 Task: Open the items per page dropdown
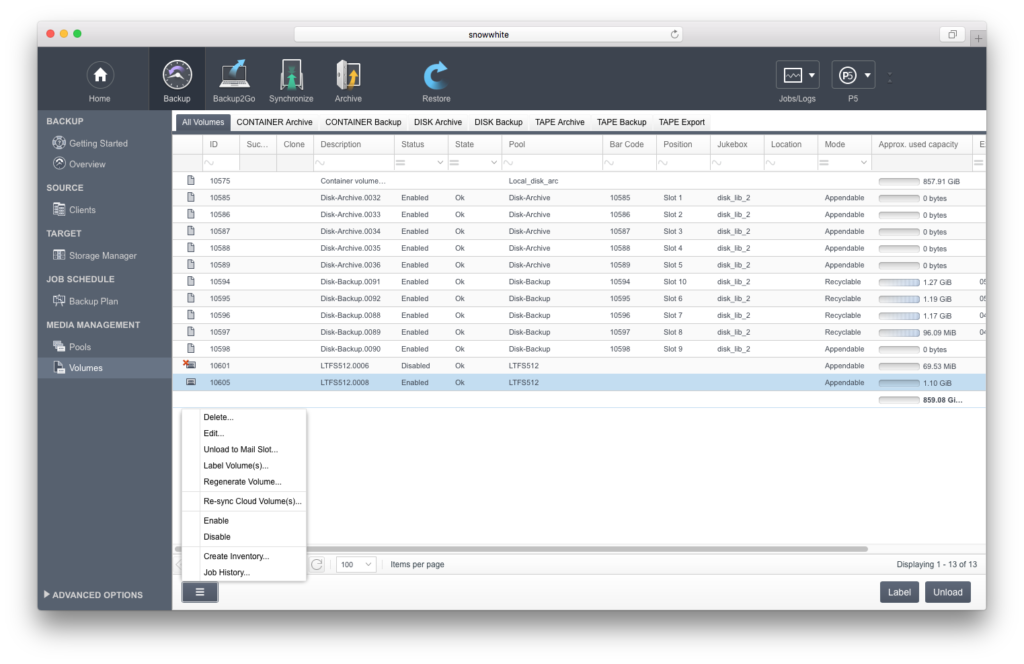(x=356, y=564)
